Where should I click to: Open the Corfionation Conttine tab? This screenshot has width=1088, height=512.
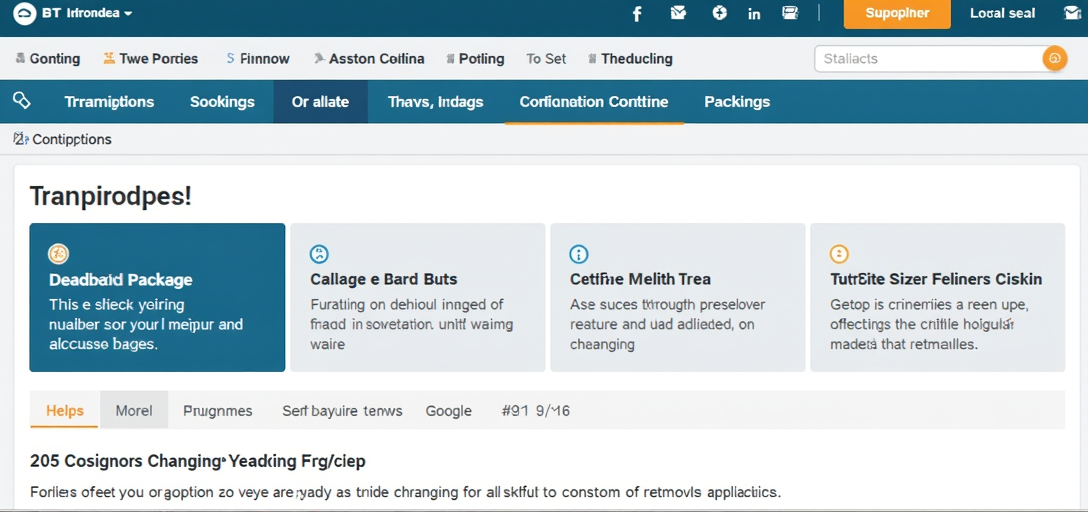(594, 102)
